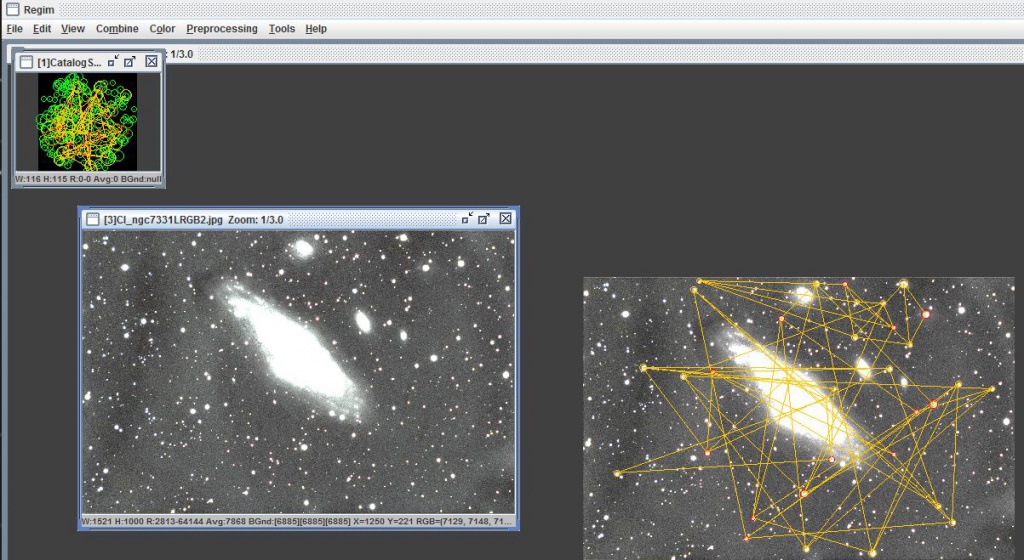Open the File menu
Screen dimensions: 1024x560
14,29
